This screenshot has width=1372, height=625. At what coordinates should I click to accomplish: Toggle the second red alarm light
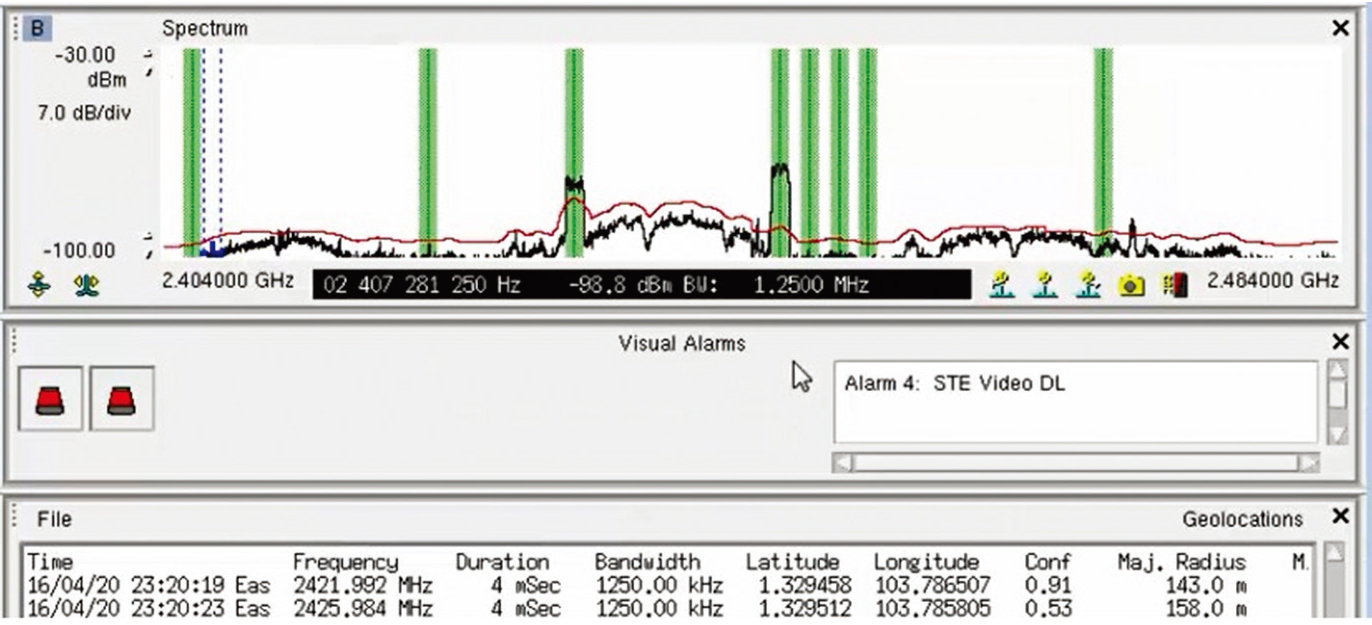pyautogui.click(x=122, y=399)
